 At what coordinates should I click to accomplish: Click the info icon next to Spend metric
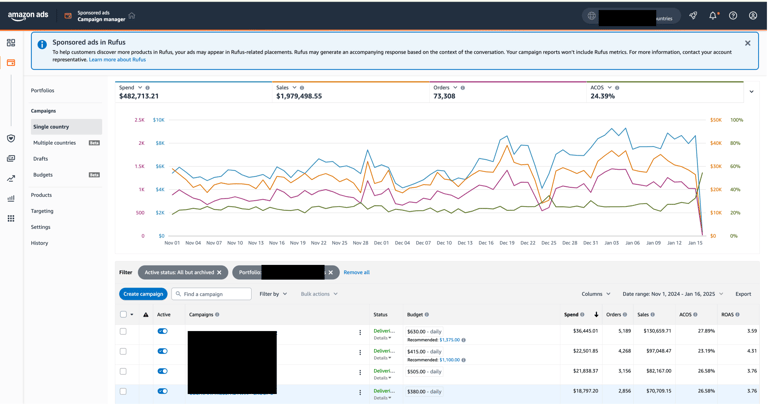click(x=147, y=88)
